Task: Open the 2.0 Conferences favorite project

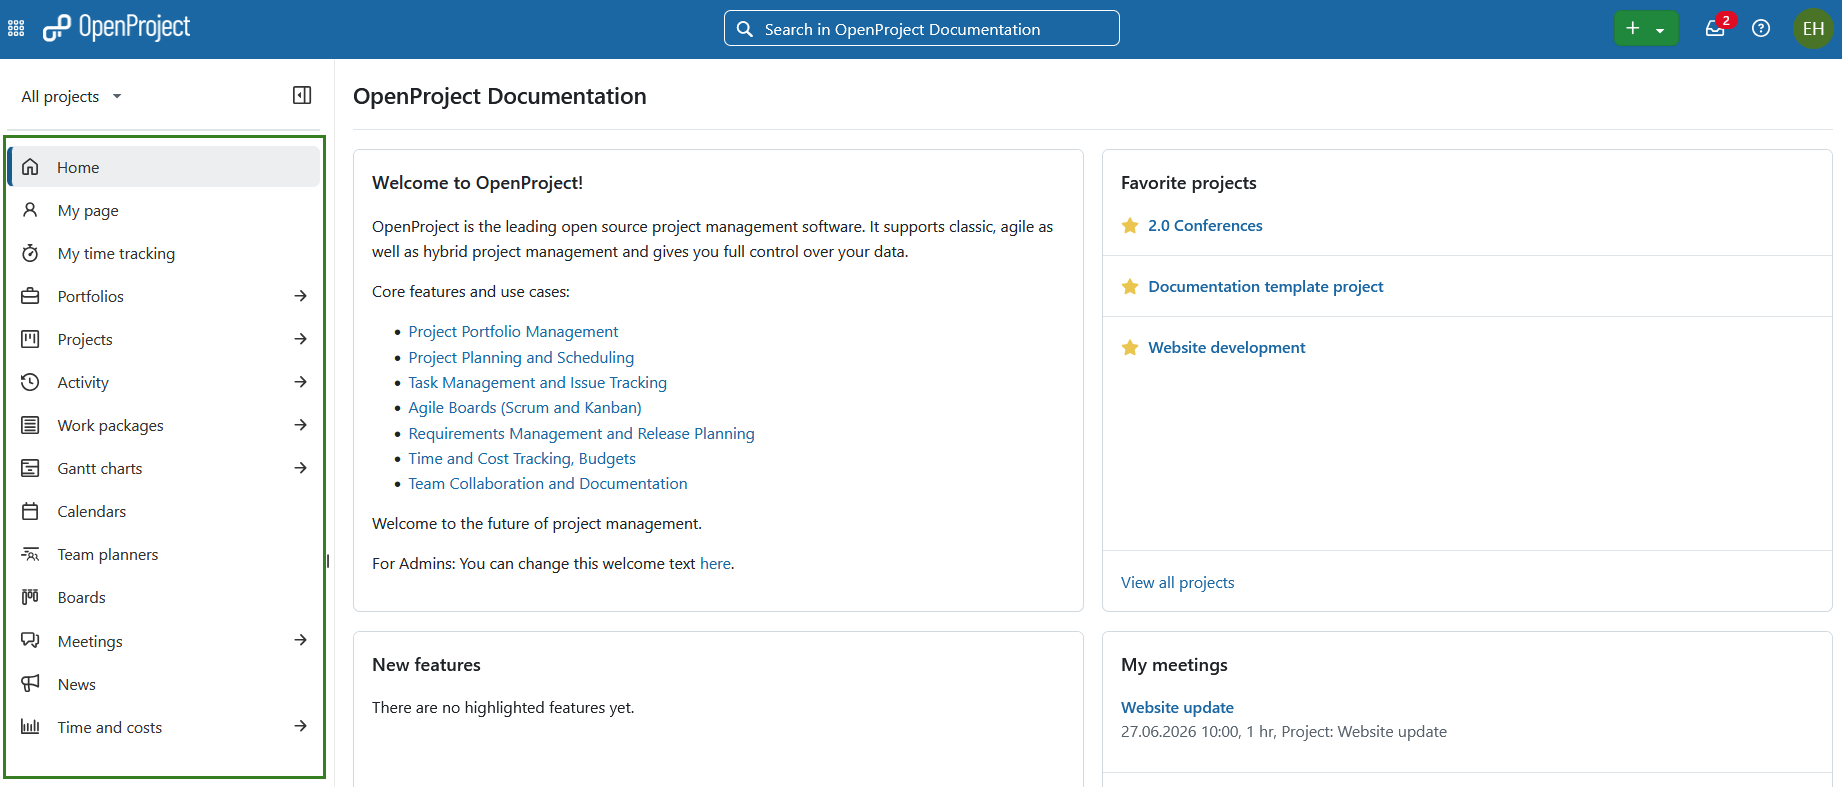Action: 1205,226
